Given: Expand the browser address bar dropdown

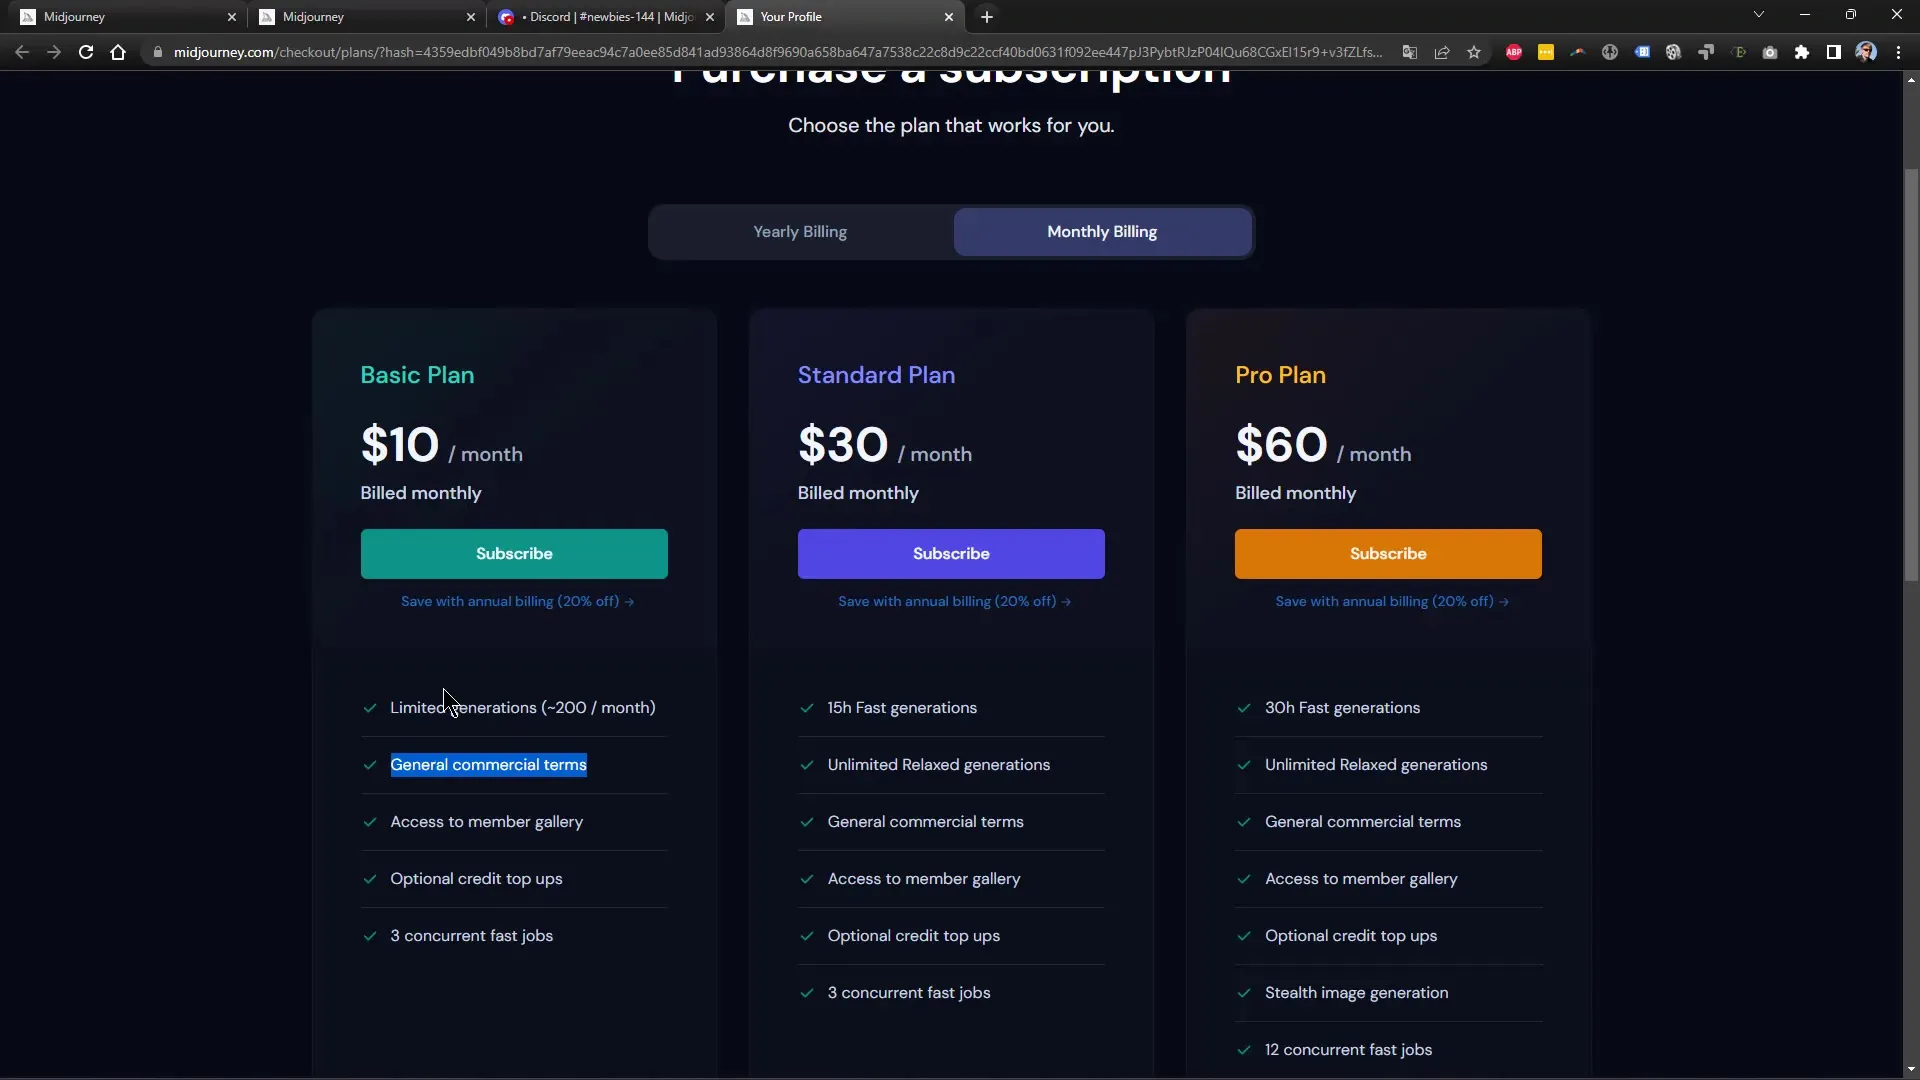Looking at the screenshot, I should [x=1758, y=16].
